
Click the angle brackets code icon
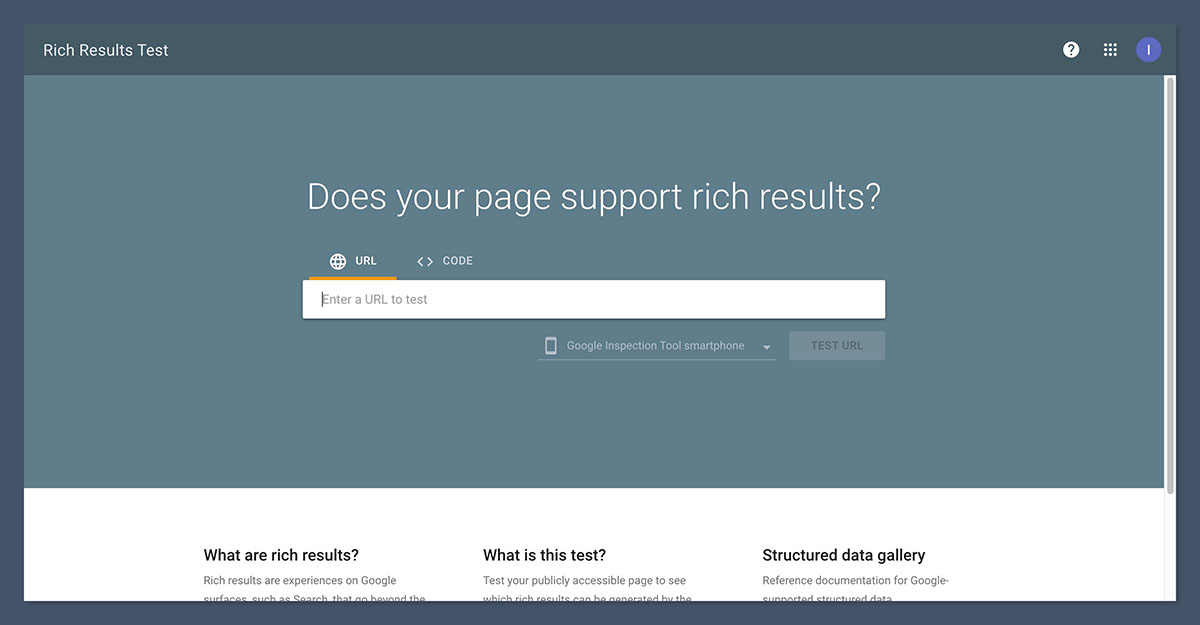425,261
